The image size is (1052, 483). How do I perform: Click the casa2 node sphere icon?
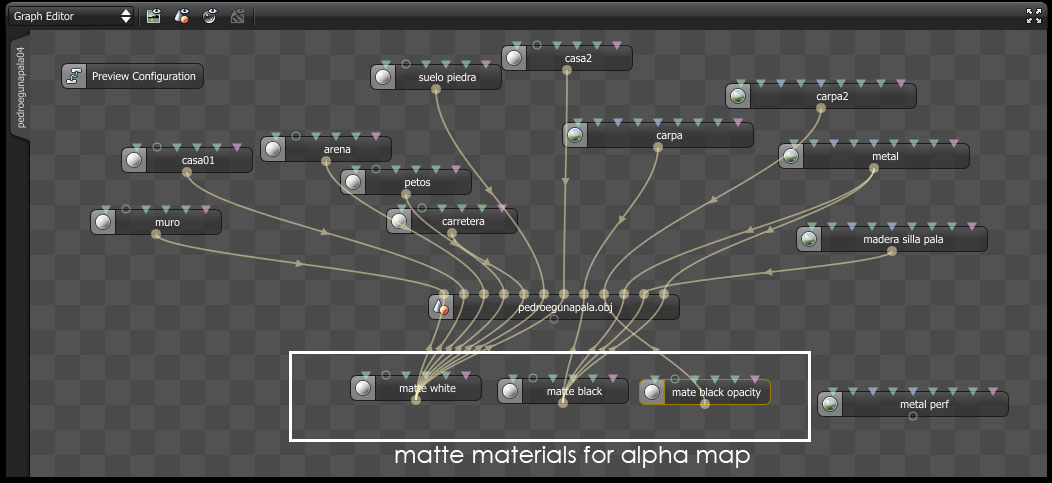(x=514, y=58)
